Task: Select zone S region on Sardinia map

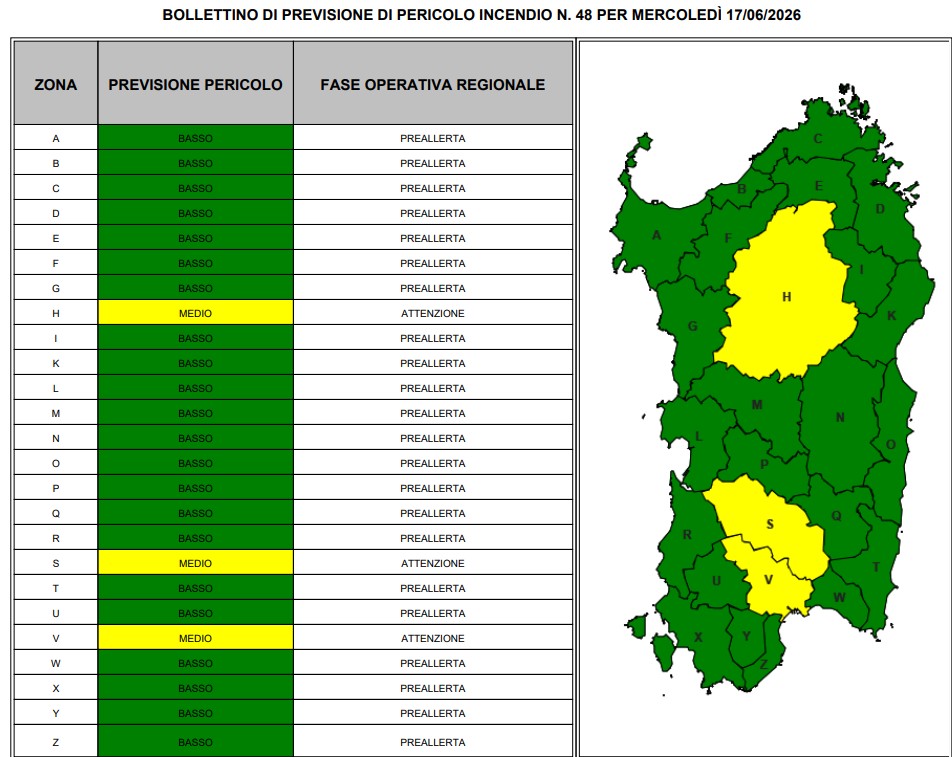Action: (770, 525)
